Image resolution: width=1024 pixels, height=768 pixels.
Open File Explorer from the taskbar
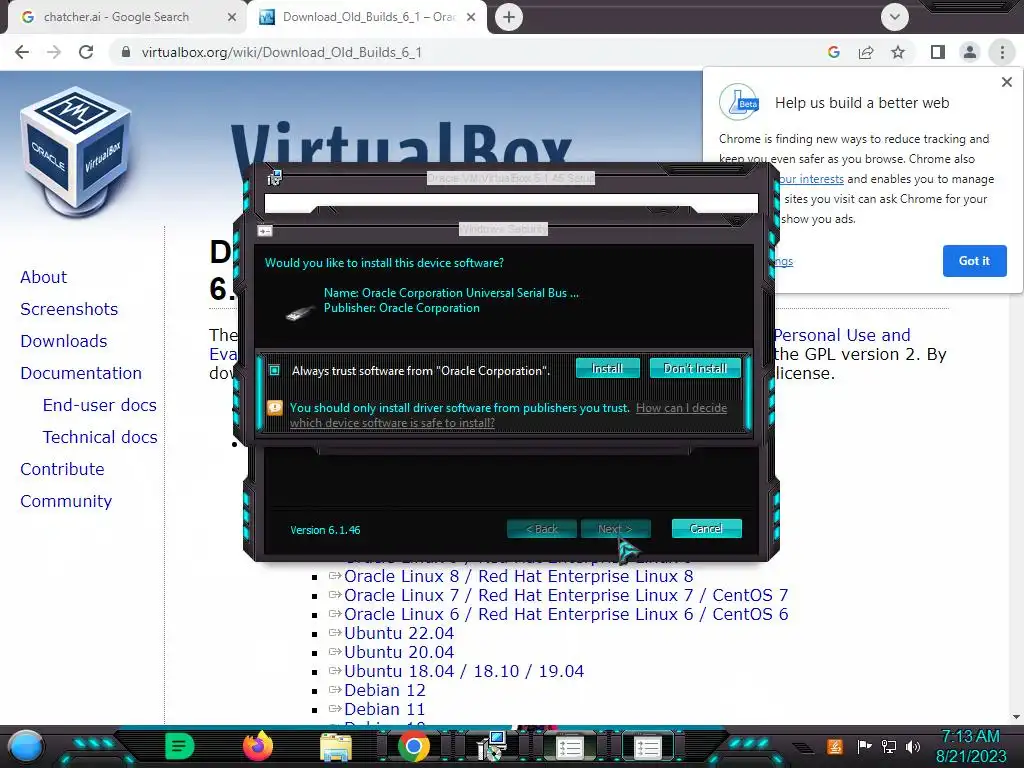[x=336, y=747]
